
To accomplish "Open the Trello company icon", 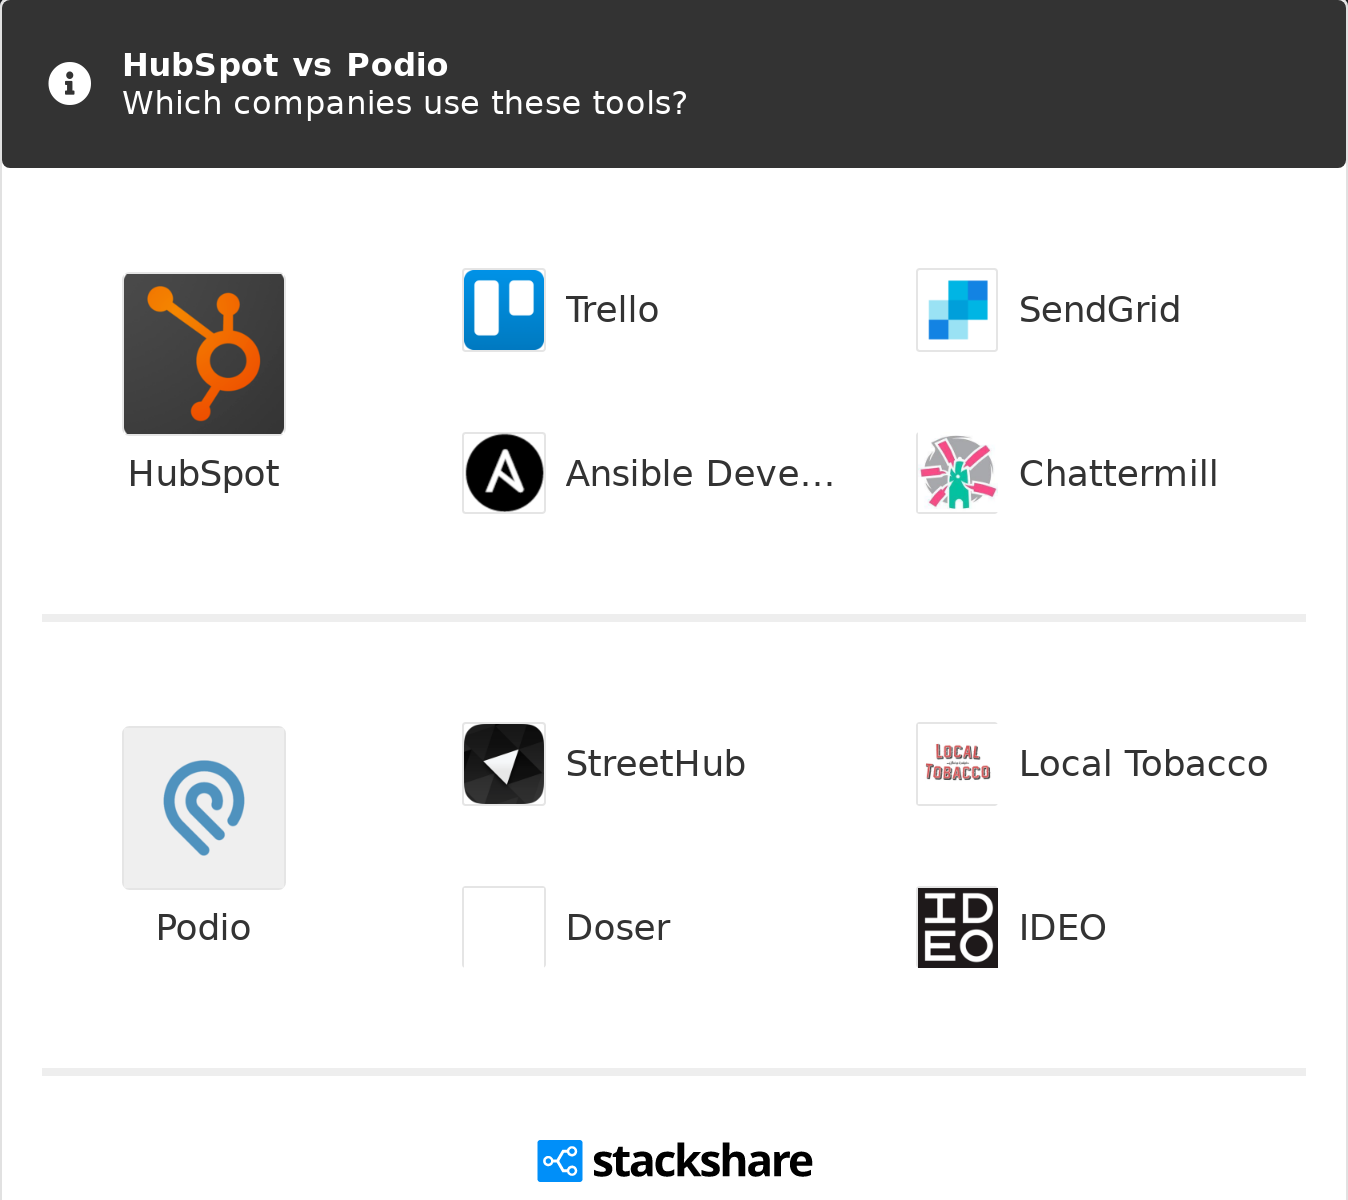I will 504,310.
